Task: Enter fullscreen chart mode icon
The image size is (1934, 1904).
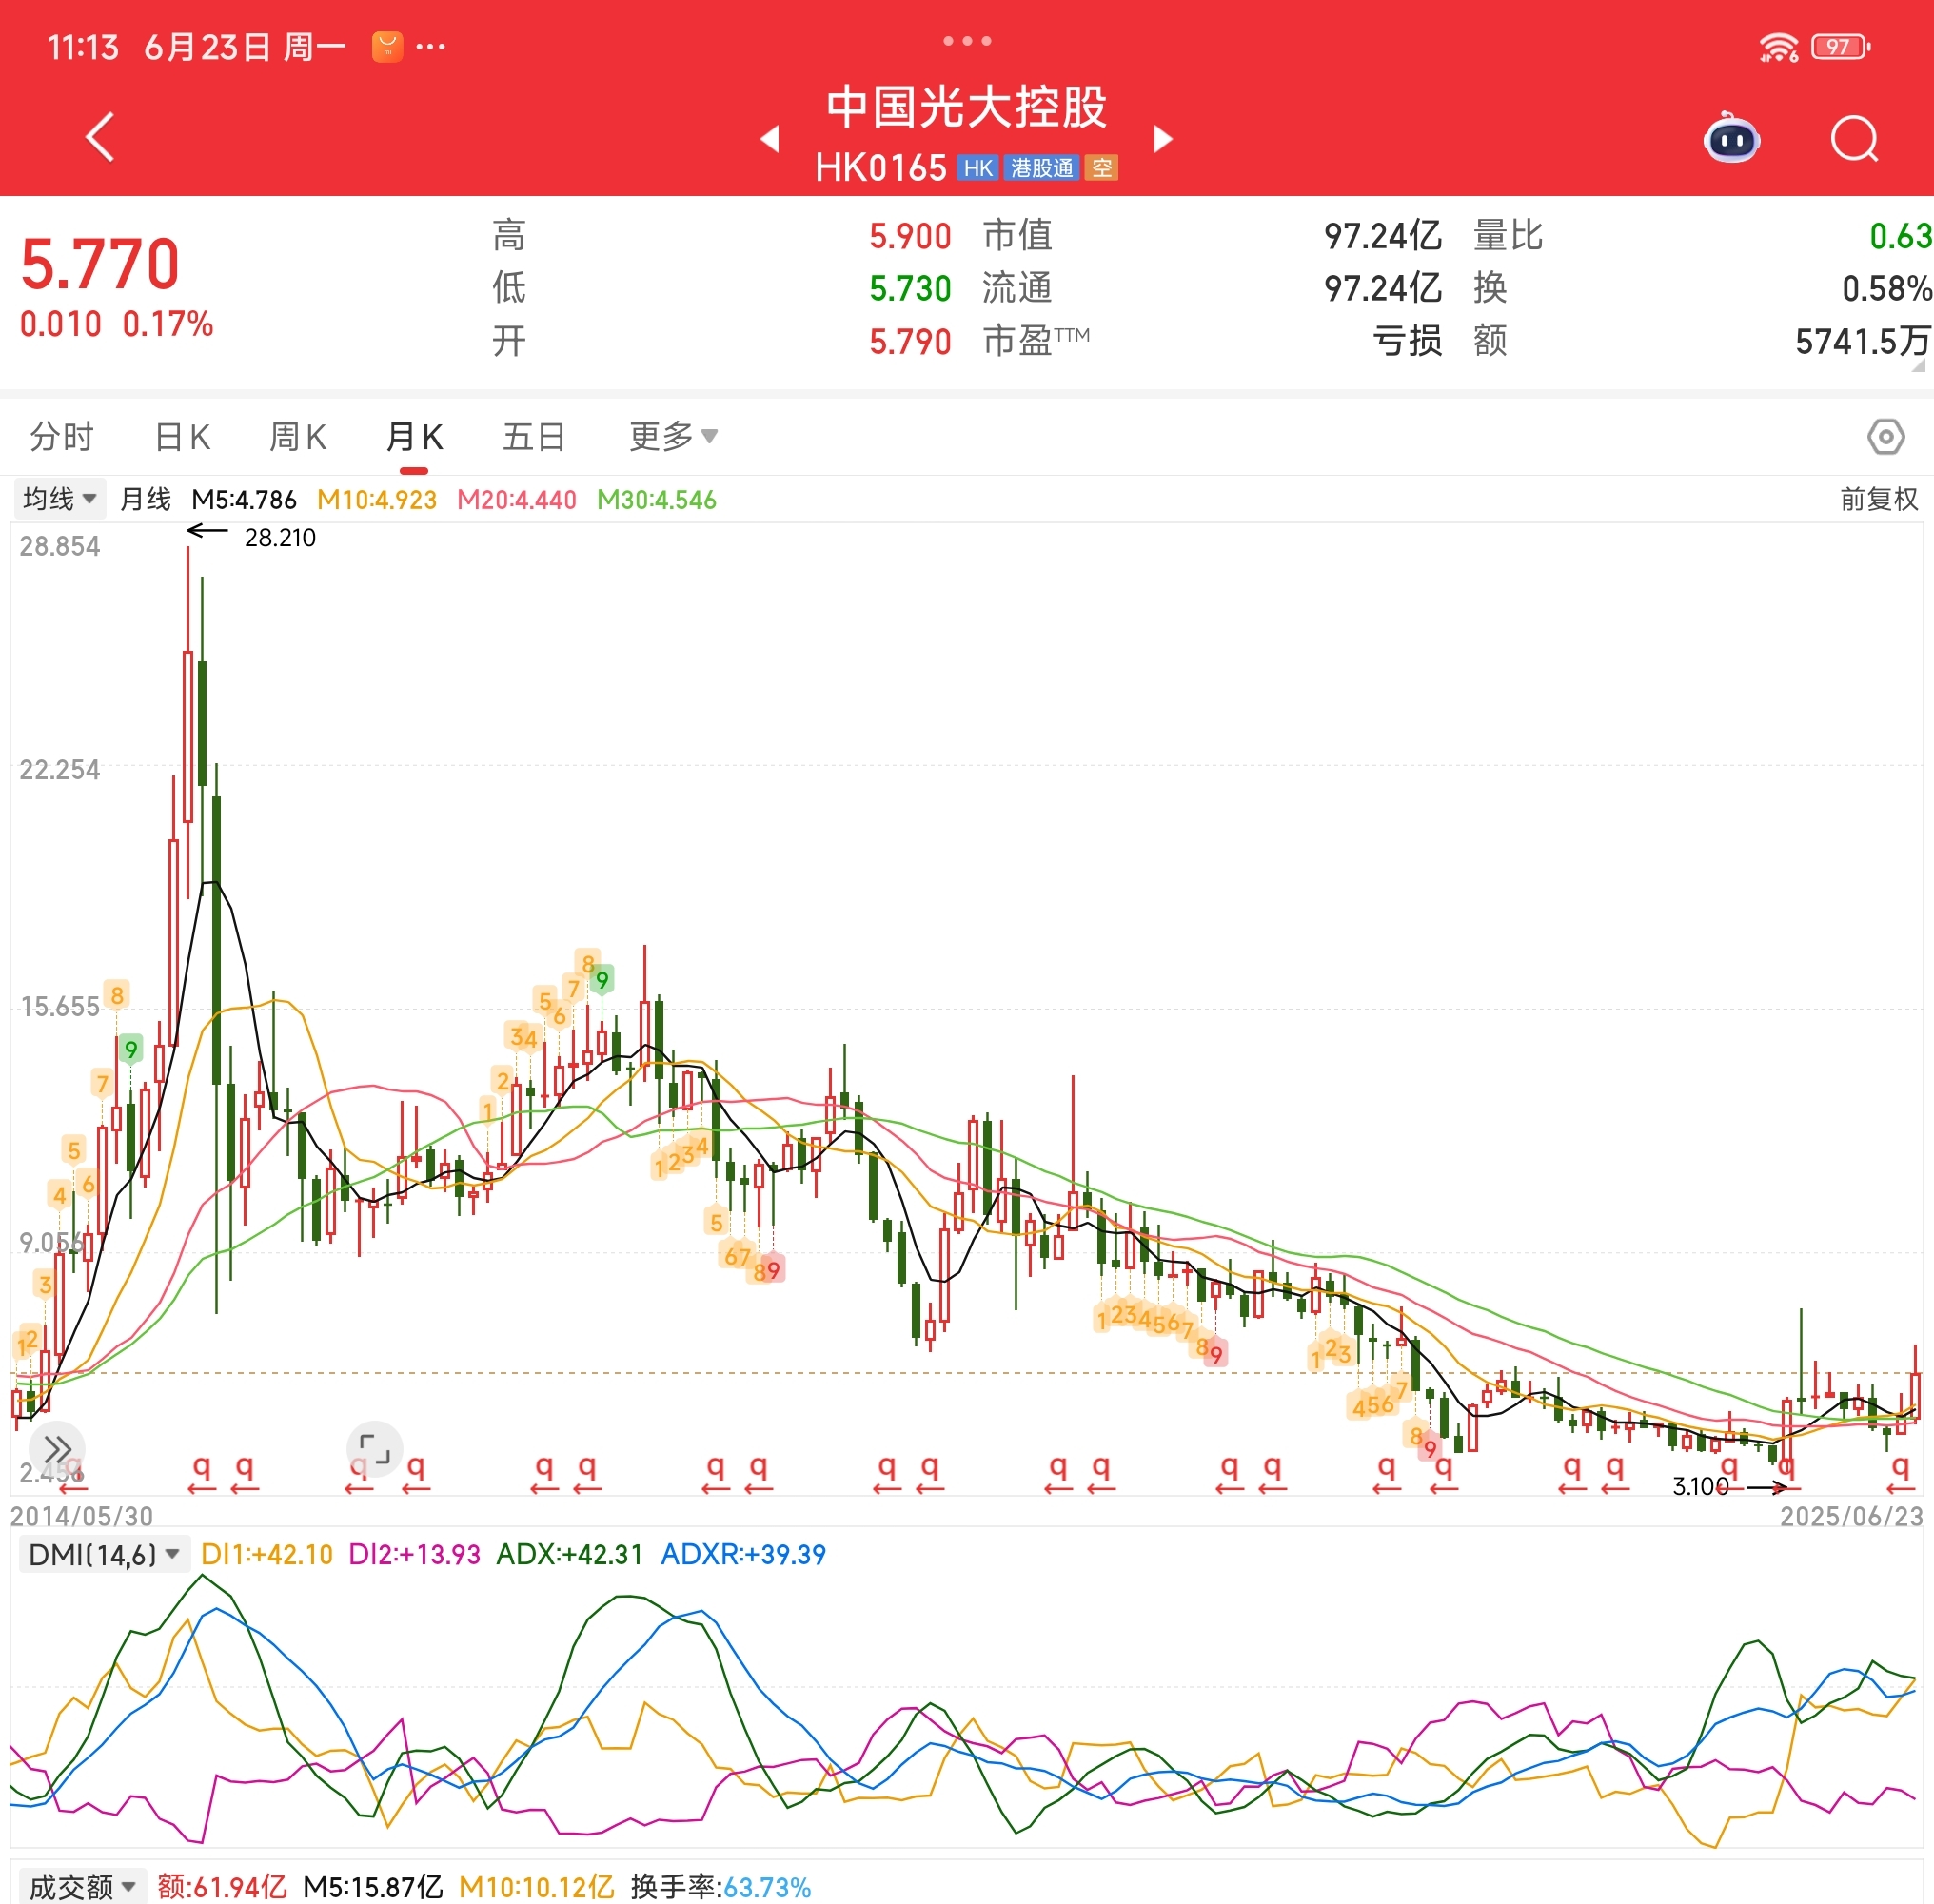Action: [374, 1449]
